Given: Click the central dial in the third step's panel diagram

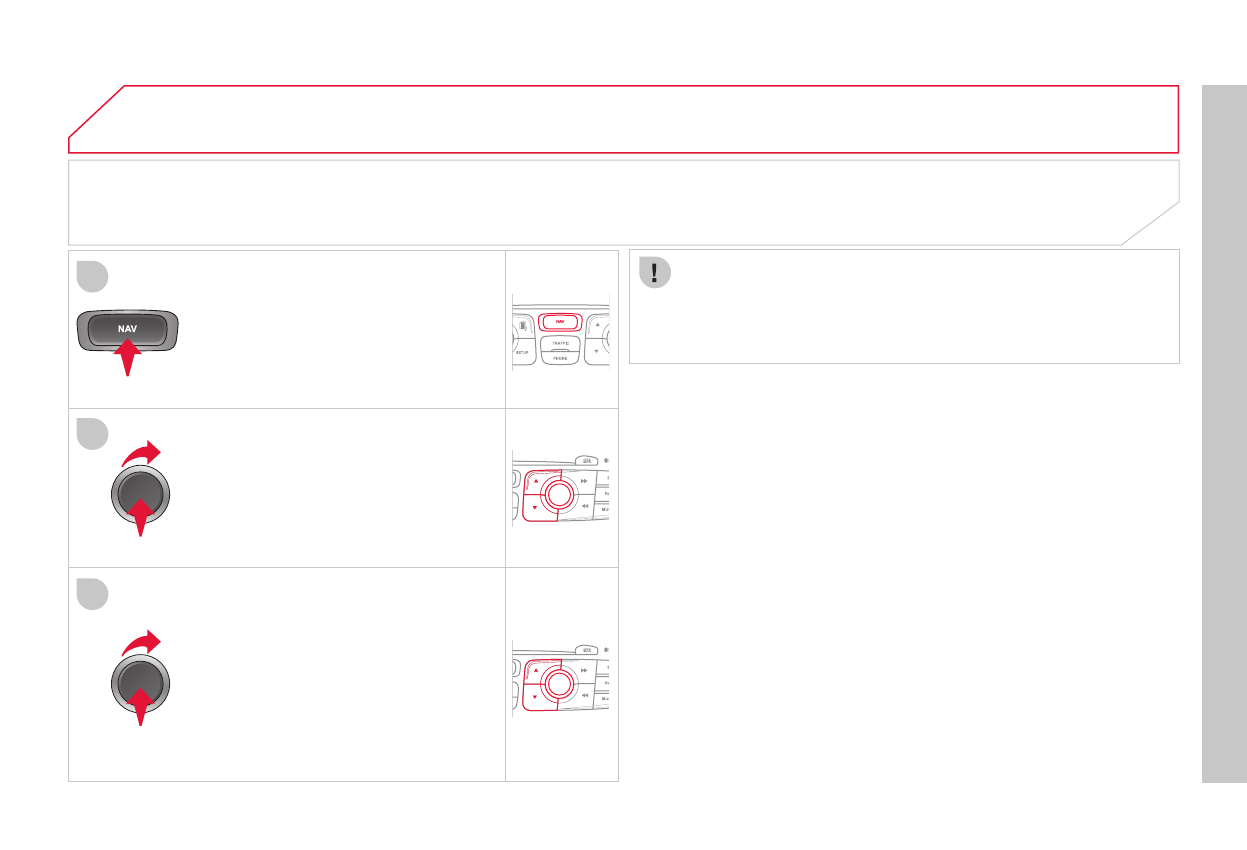Looking at the screenshot, I should click(x=560, y=682).
